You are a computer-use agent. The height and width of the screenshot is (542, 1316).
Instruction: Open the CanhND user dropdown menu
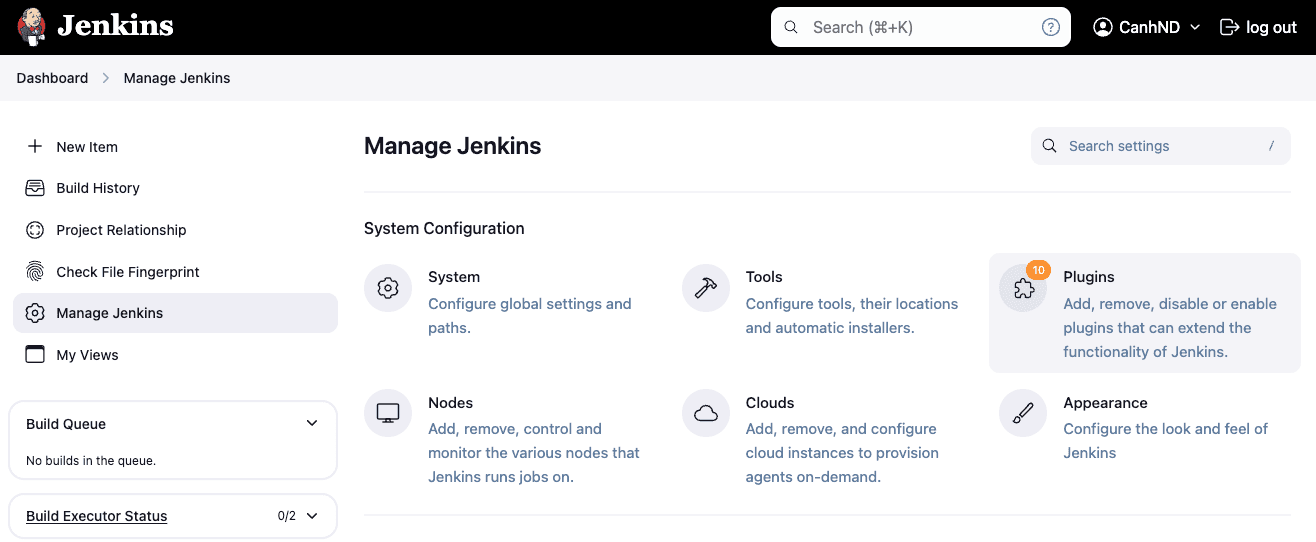tap(1147, 27)
